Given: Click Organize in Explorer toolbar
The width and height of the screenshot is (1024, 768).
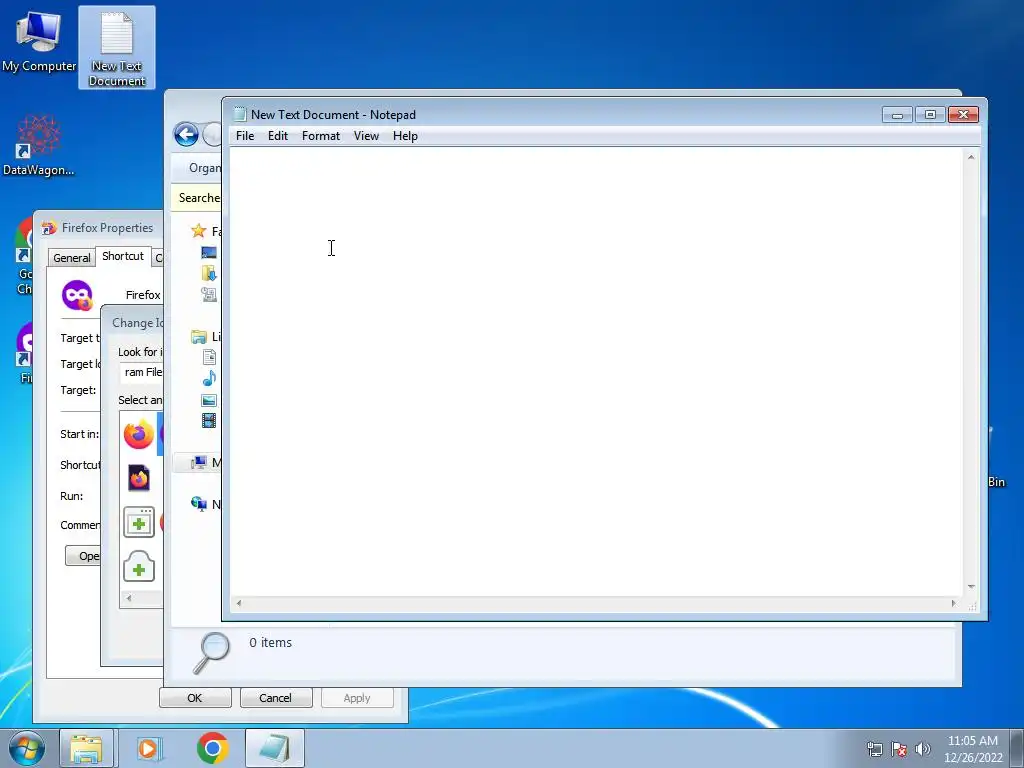Looking at the screenshot, I should [x=204, y=168].
